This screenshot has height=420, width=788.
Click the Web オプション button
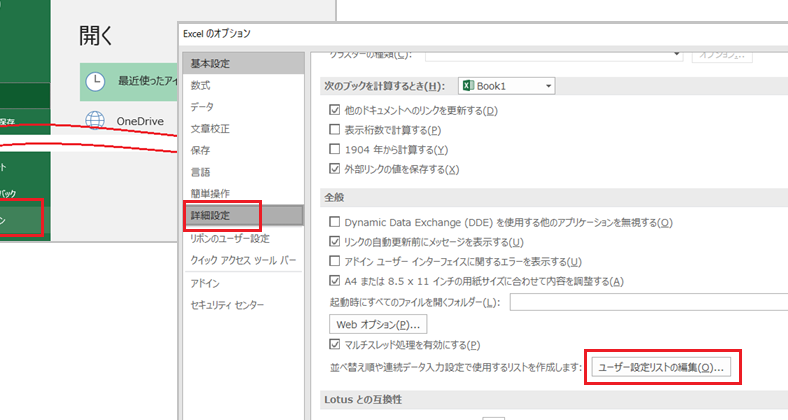[x=378, y=325]
